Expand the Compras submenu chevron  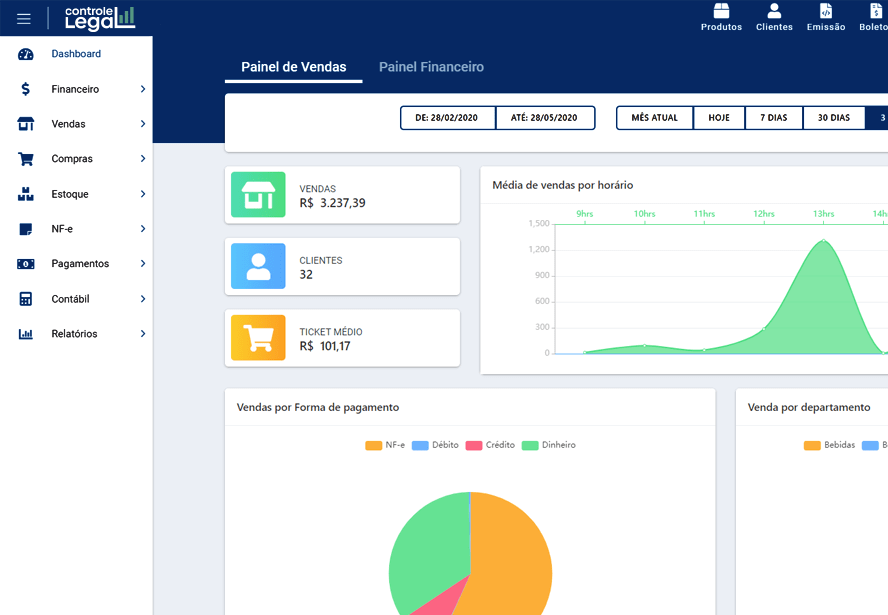click(x=143, y=159)
